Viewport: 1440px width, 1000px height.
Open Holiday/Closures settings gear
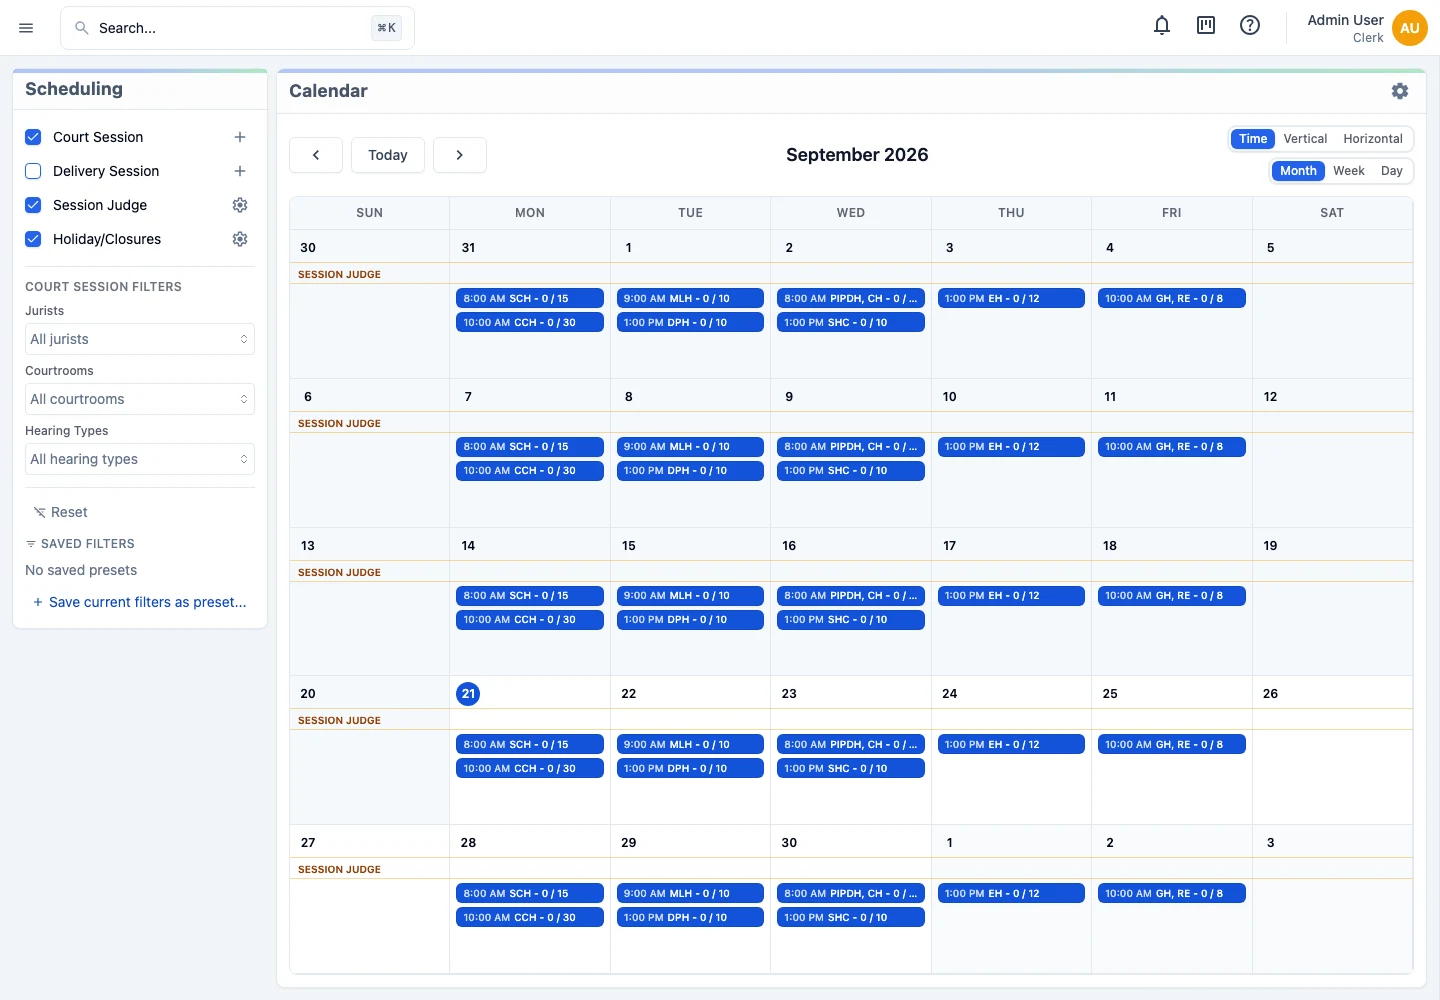coord(240,239)
